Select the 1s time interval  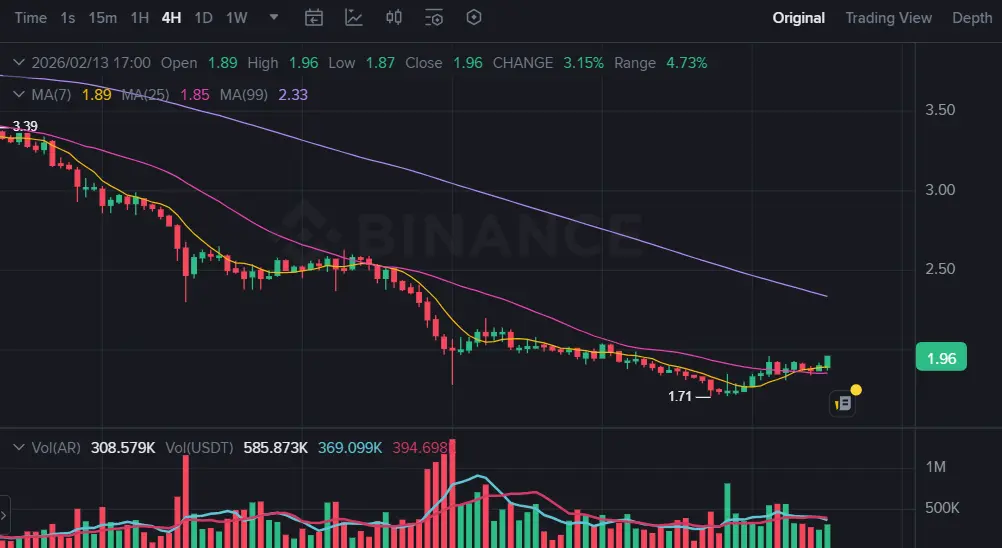(x=68, y=18)
